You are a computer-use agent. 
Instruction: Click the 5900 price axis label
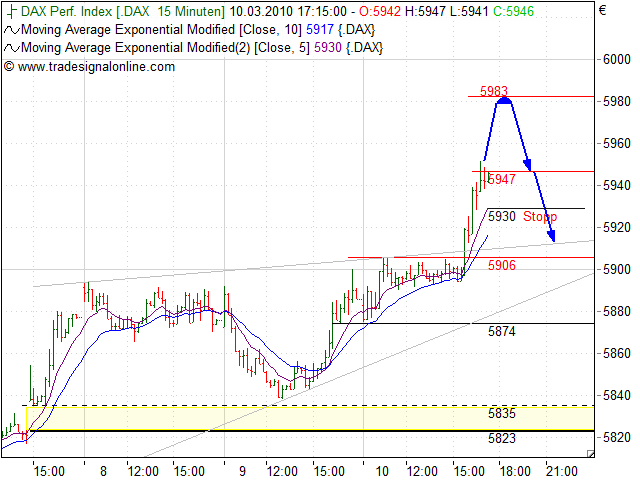point(617,269)
